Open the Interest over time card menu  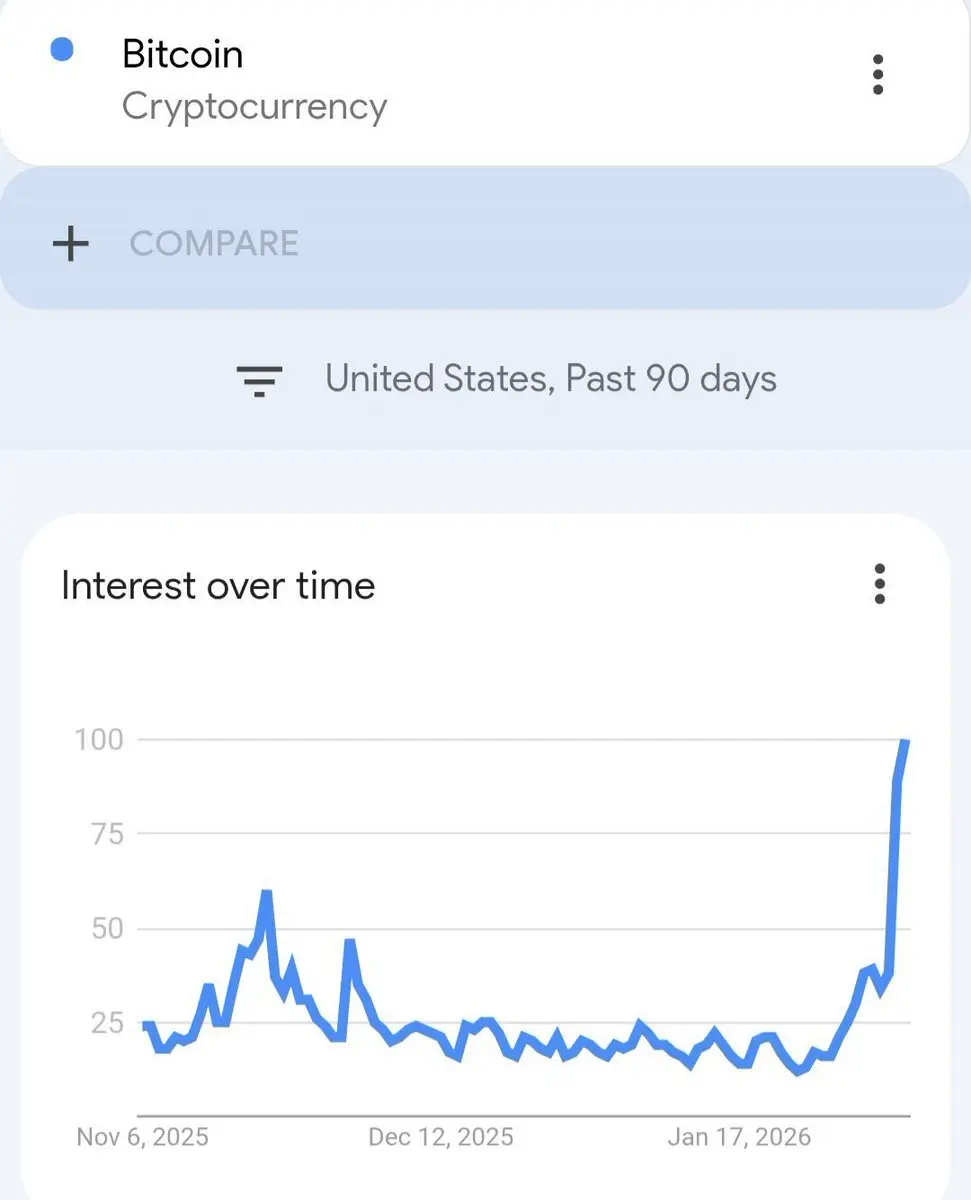click(x=879, y=584)
